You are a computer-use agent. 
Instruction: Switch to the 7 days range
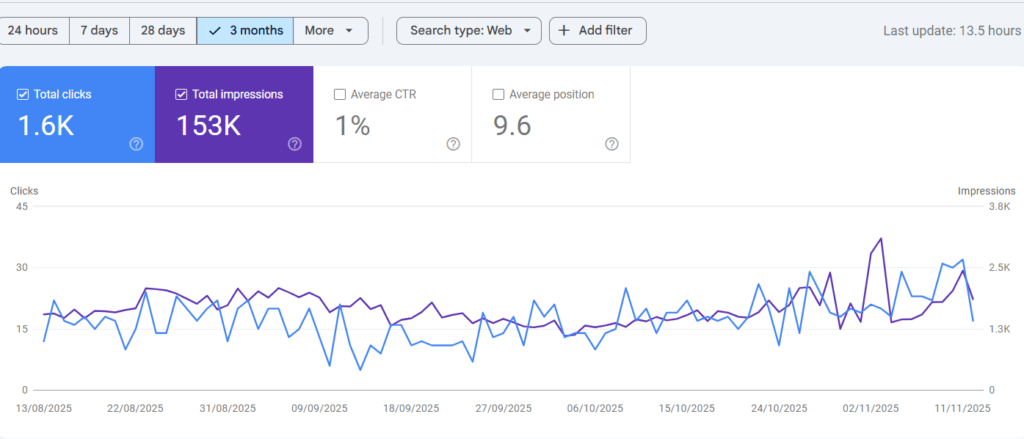[99, 31]
